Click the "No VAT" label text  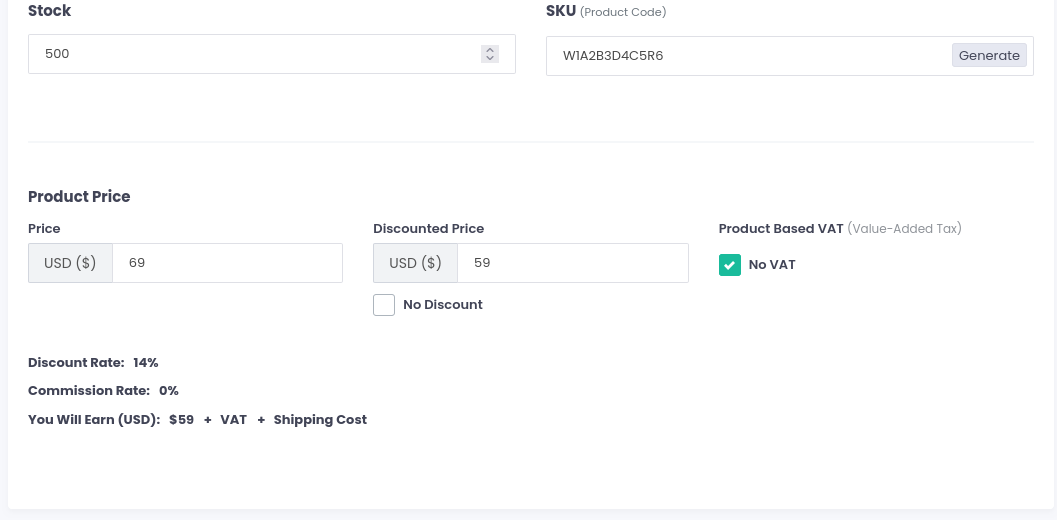click(772, 265)
